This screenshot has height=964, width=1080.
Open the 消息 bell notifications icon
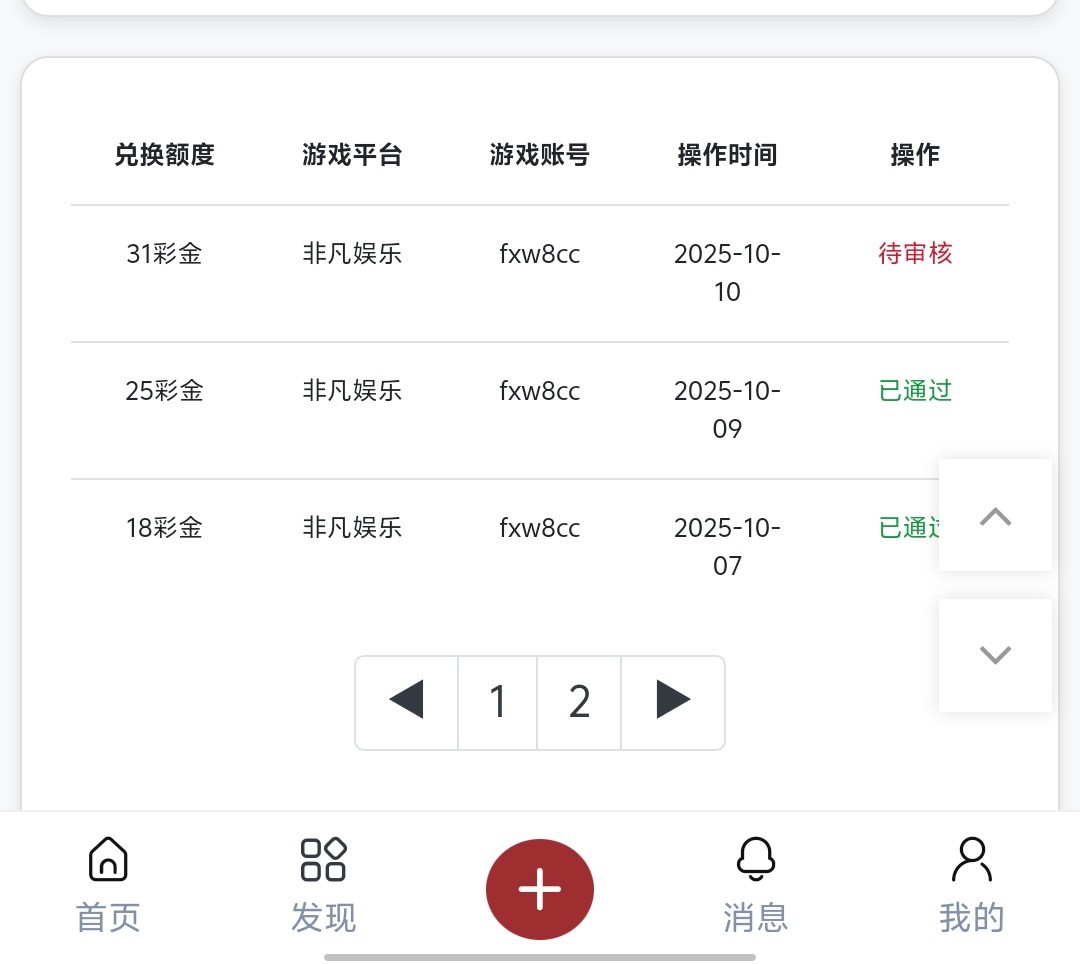point(755,860)
